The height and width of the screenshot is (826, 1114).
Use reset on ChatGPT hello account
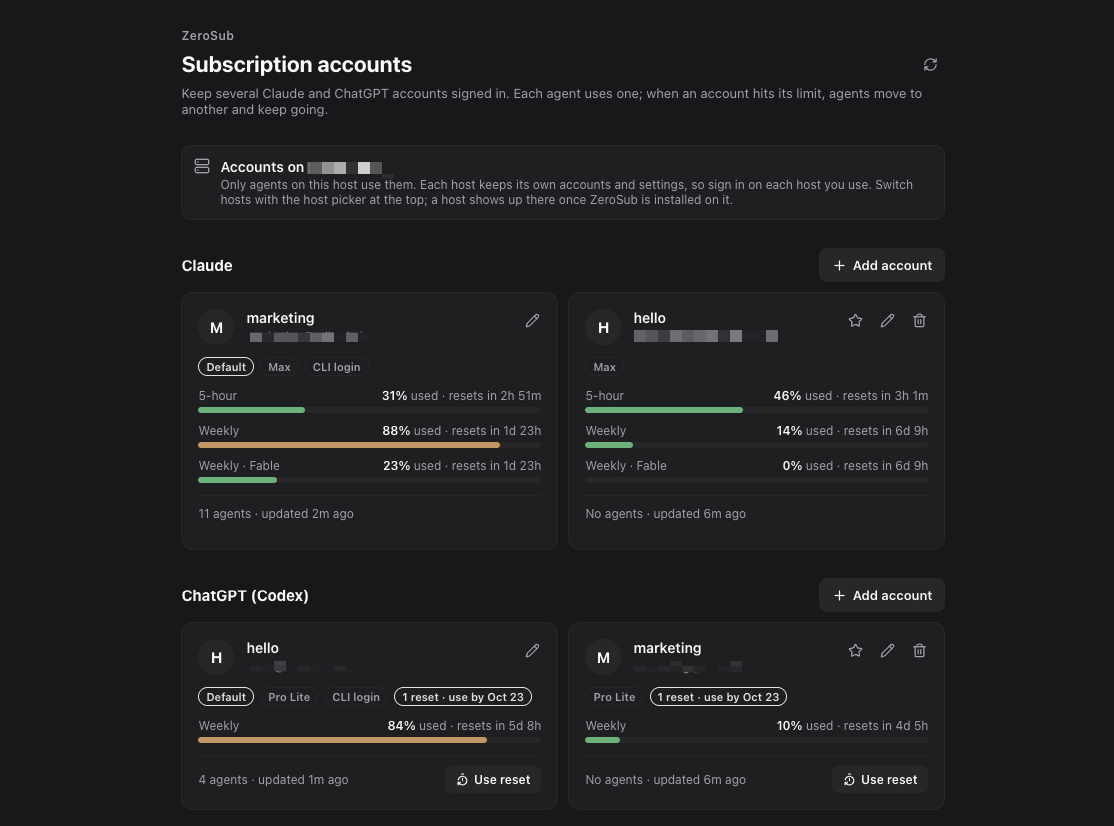click(493, 779)
